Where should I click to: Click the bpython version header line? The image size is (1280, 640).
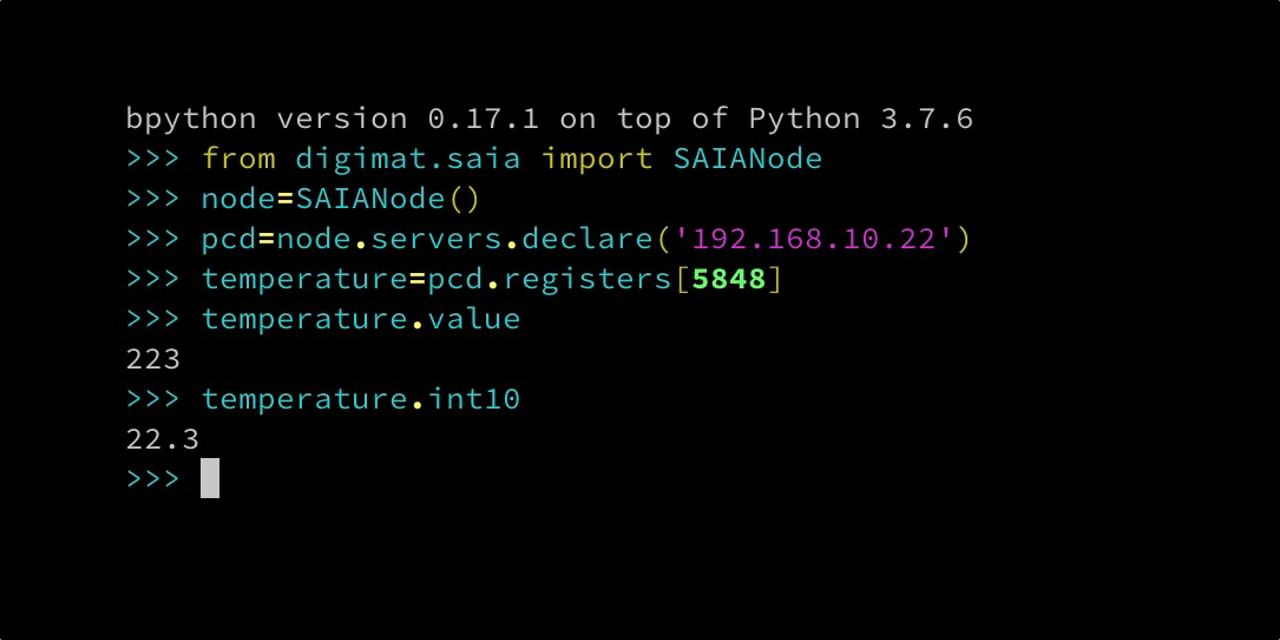point(548,119)
